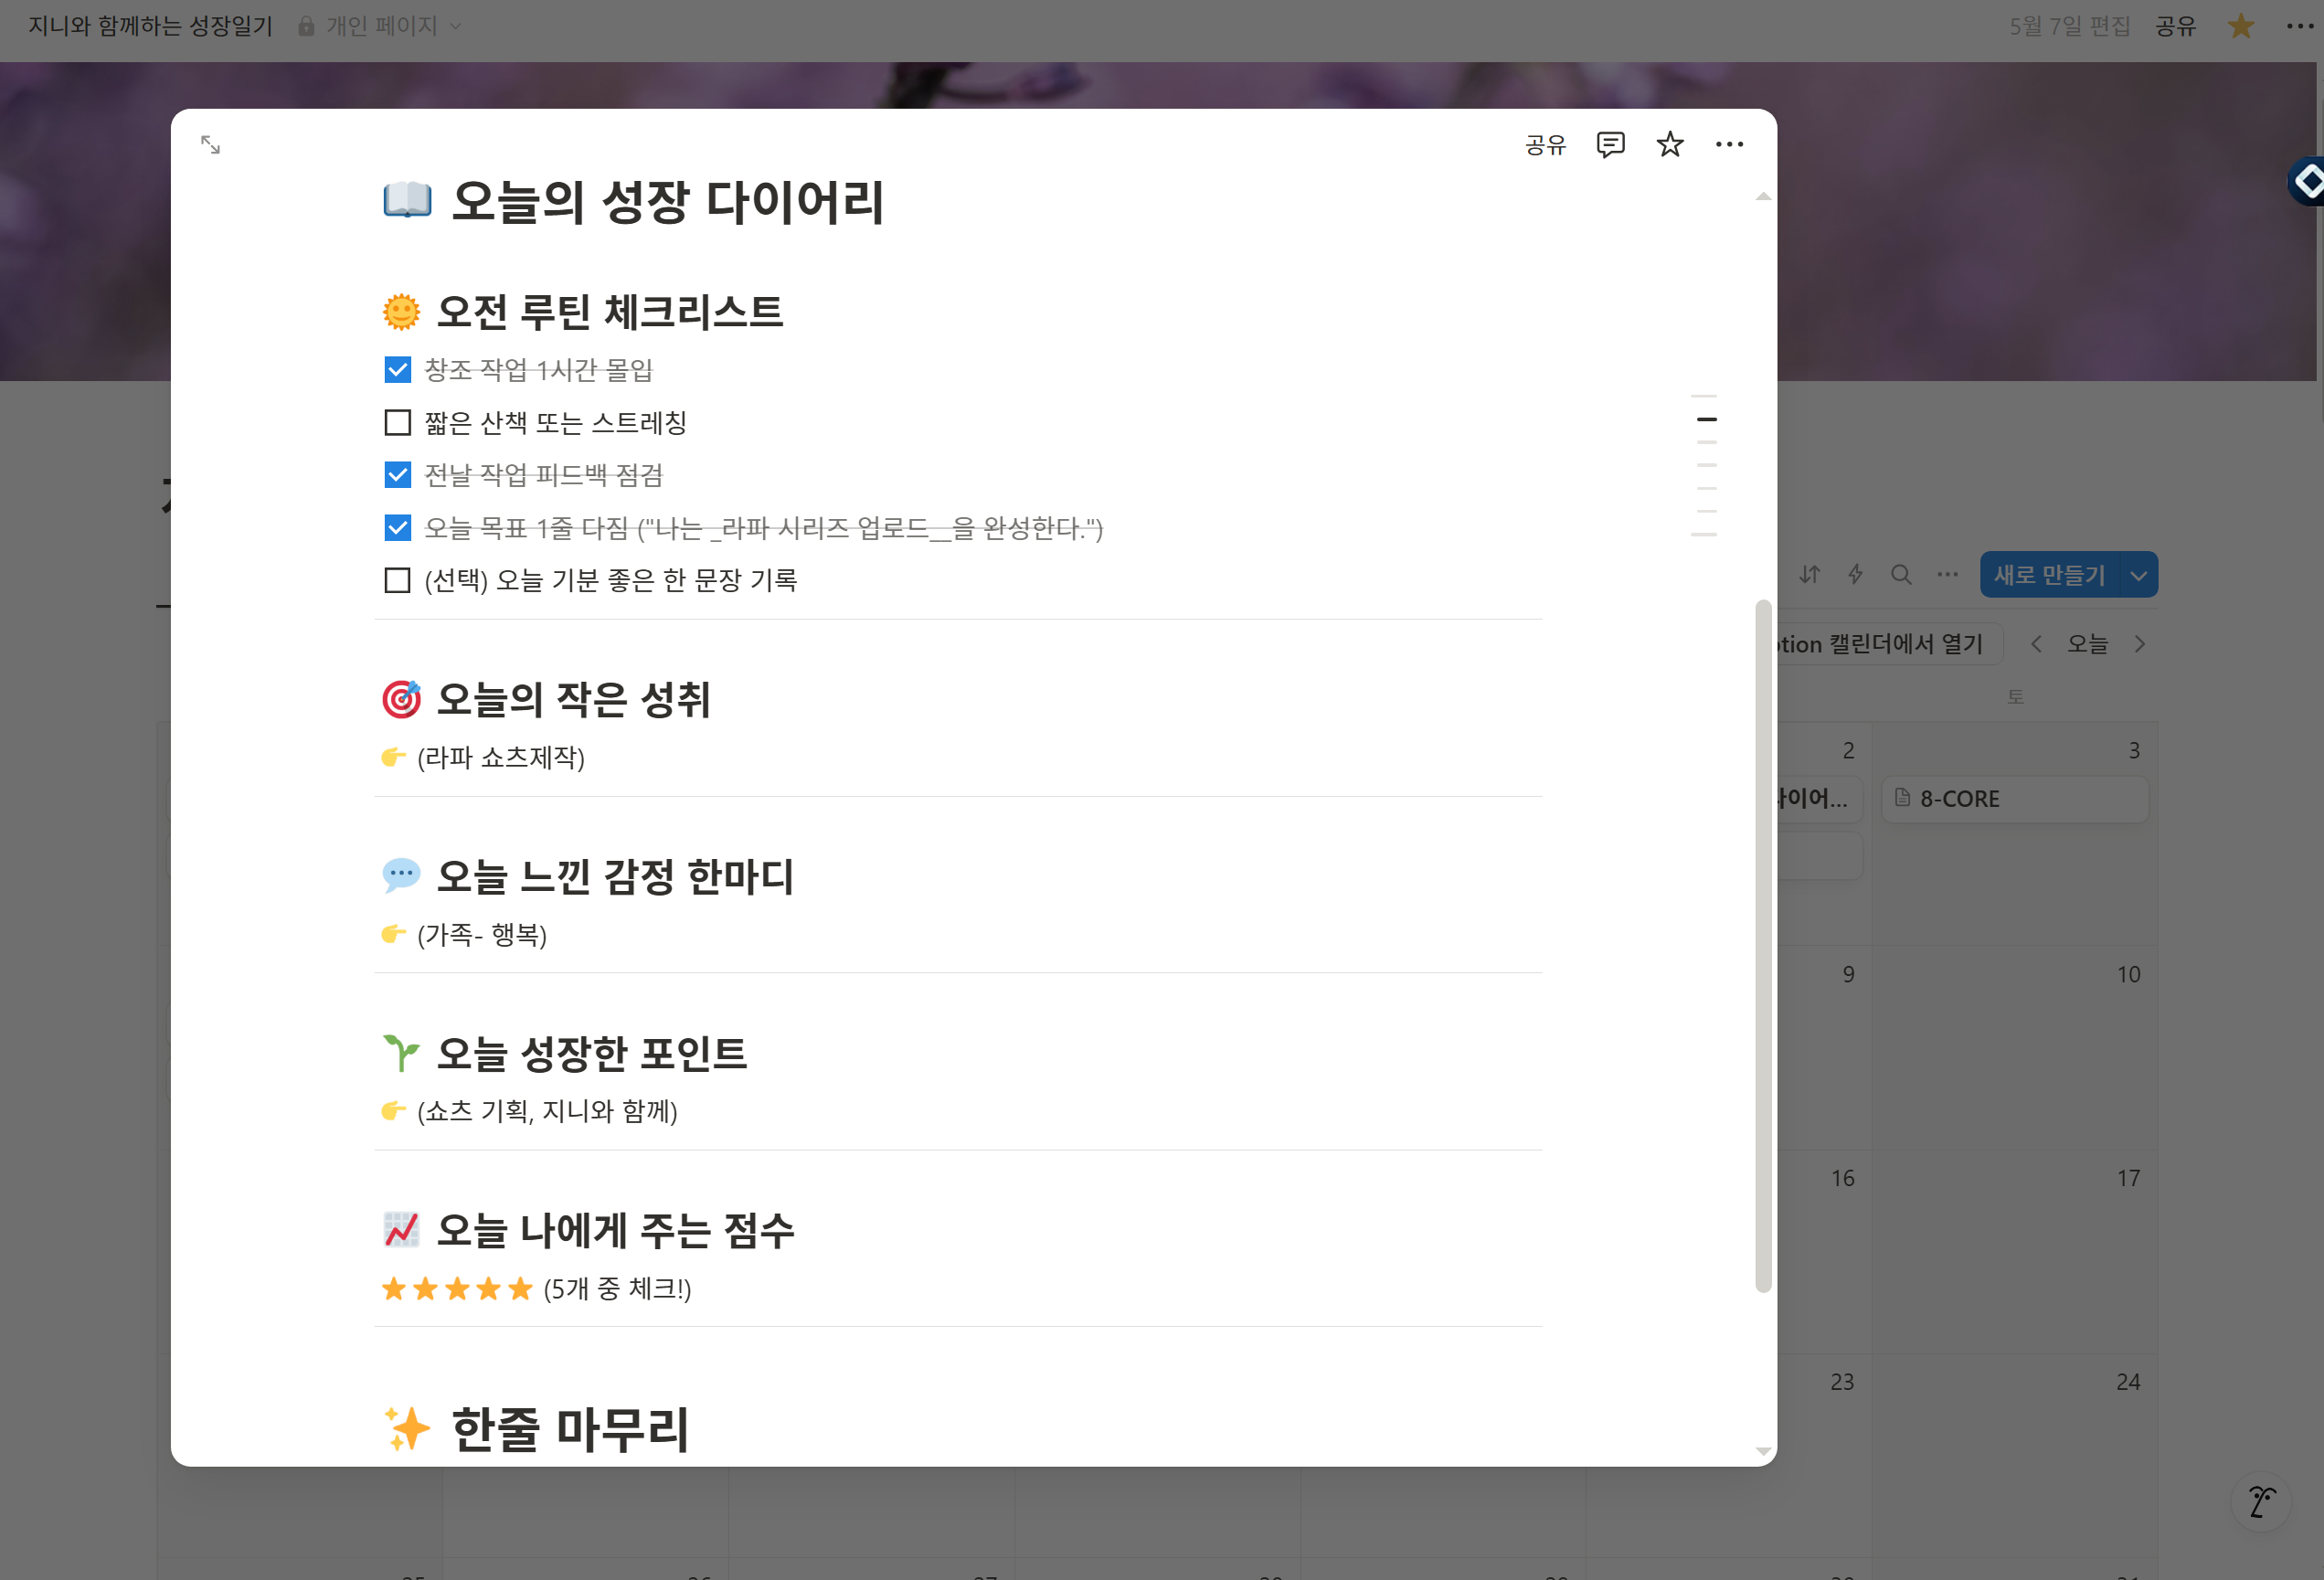
Task: Go to next month with right chevron
Action: (x=2140, y=644)
